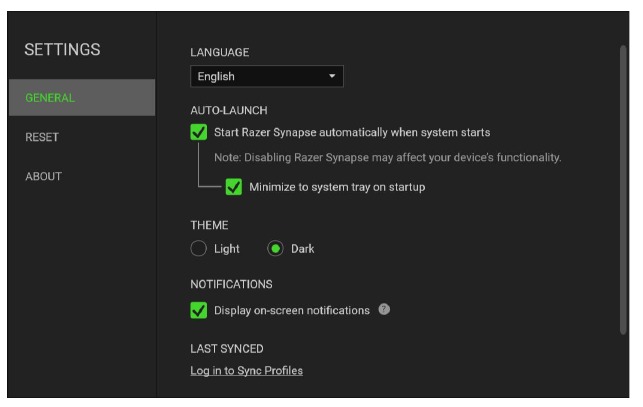Uncheck Start Razer Synapse automatically checkbox
The image size is (643, 407).
click(x=198, y=132)
